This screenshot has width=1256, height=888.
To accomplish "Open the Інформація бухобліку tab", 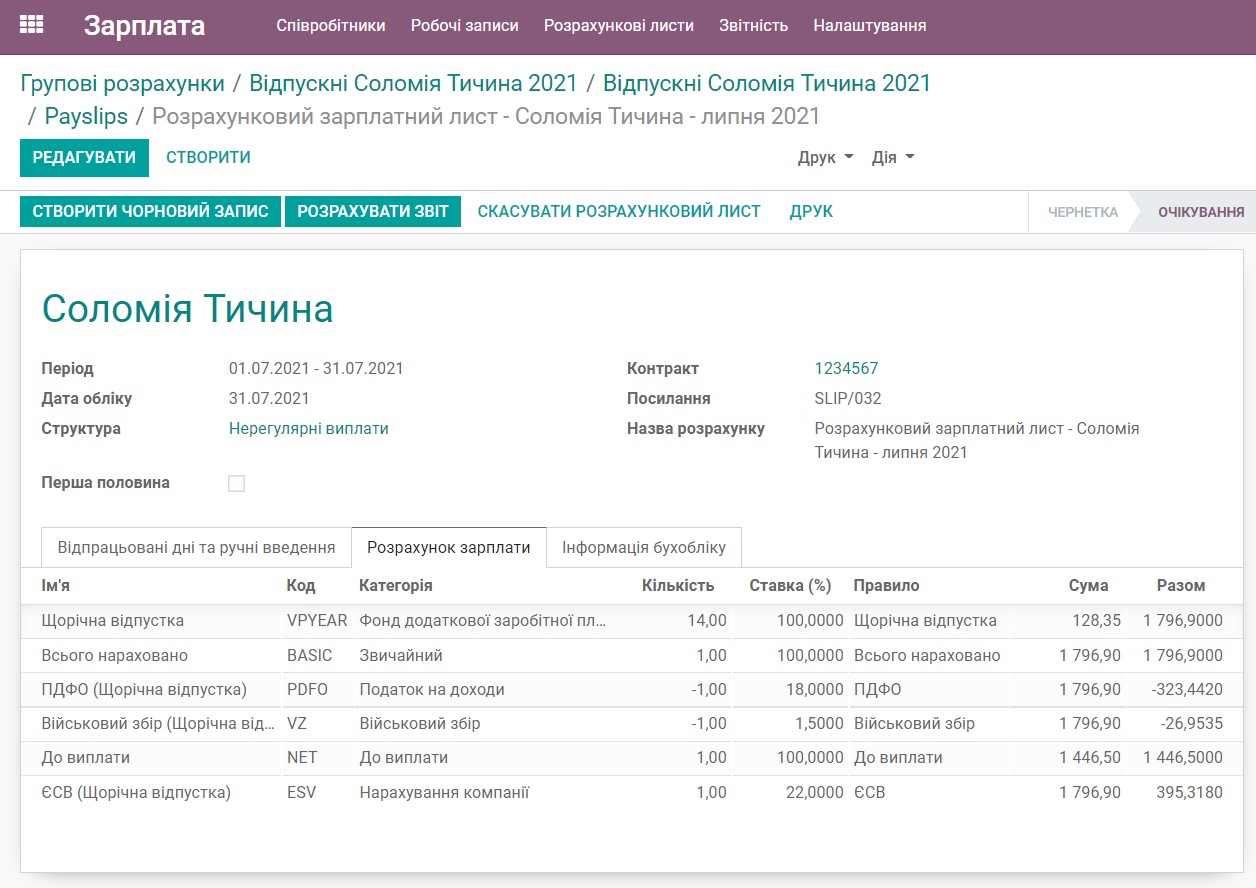I will point(643,547).
